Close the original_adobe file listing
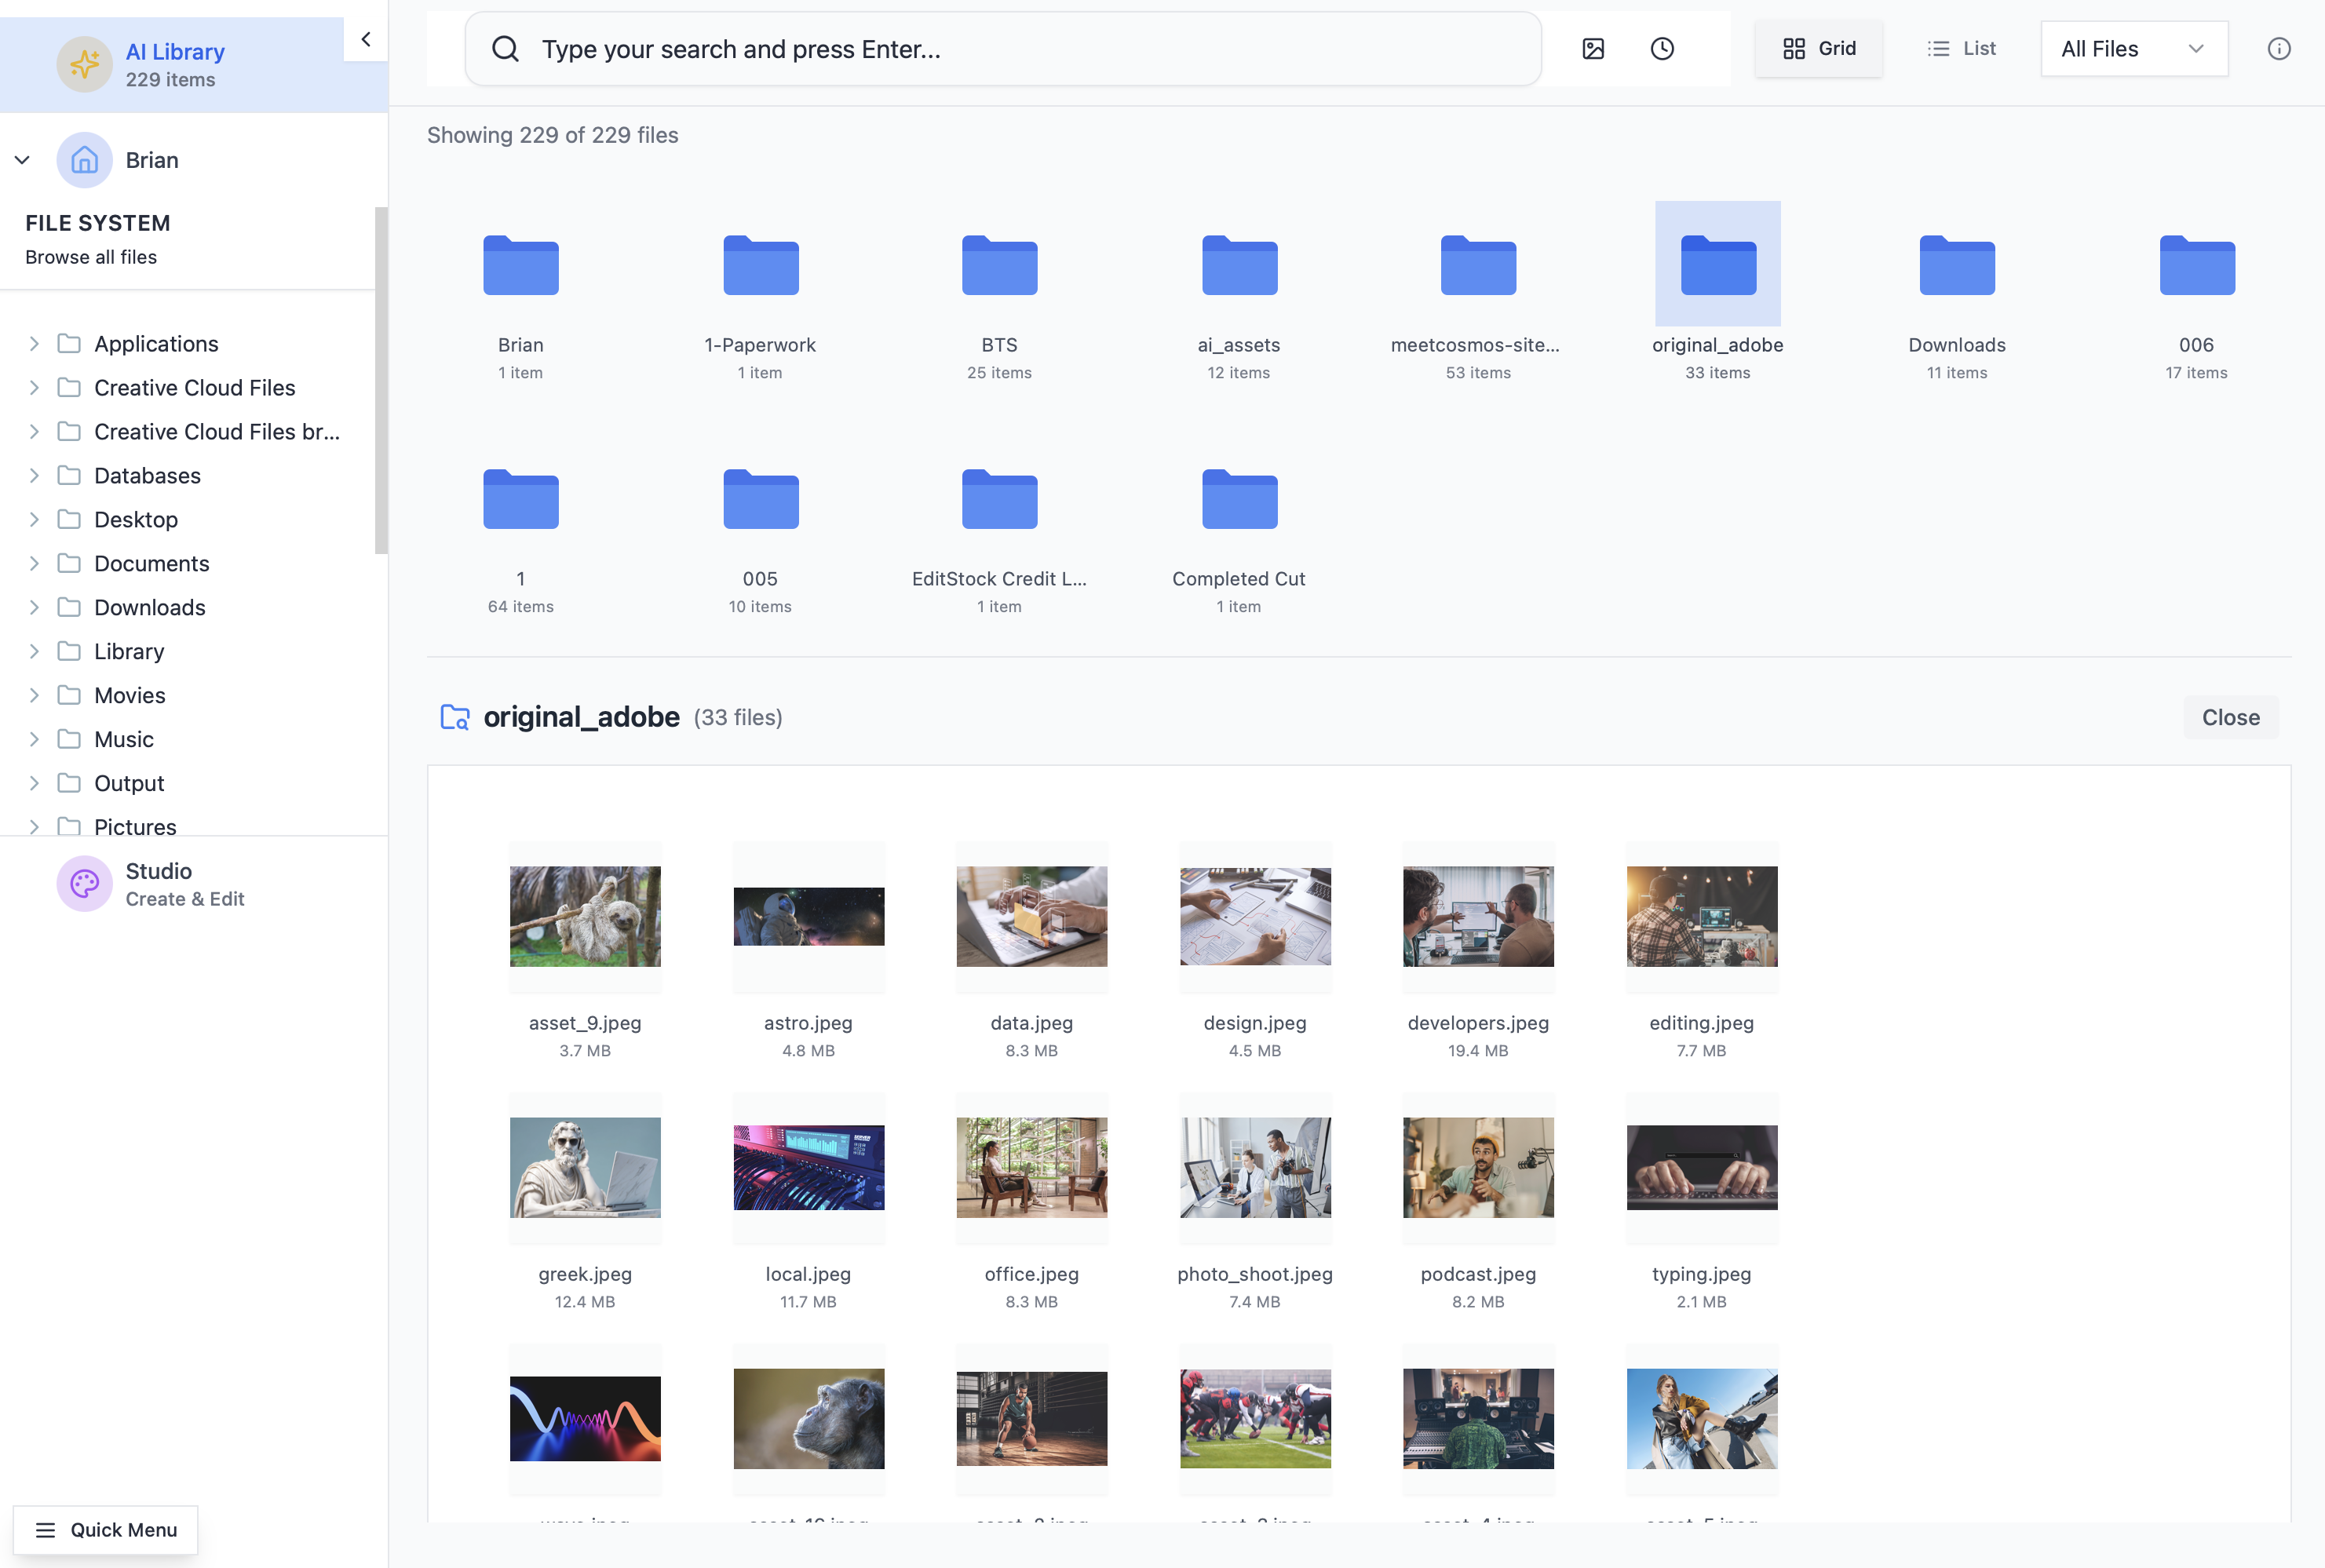The height and width of the screenshot is (1568, 2325). 2230,717
